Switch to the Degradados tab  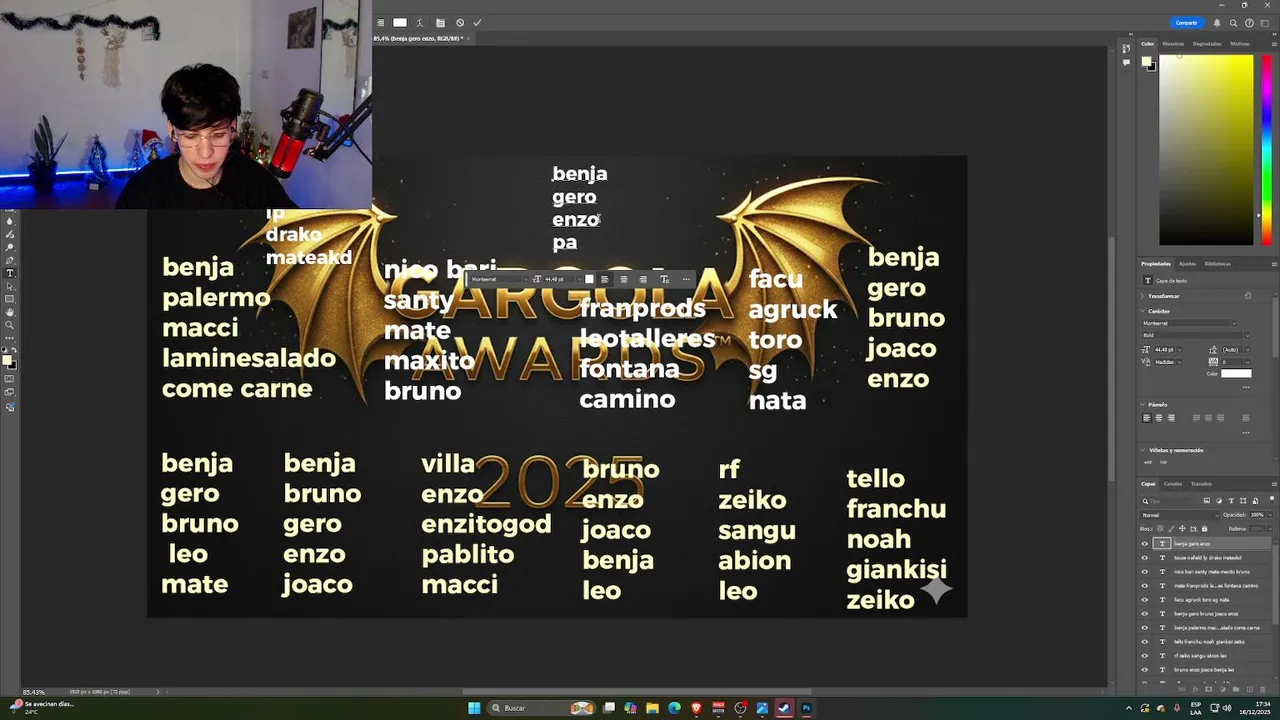pyautogui.click(x=1207, y=44)
